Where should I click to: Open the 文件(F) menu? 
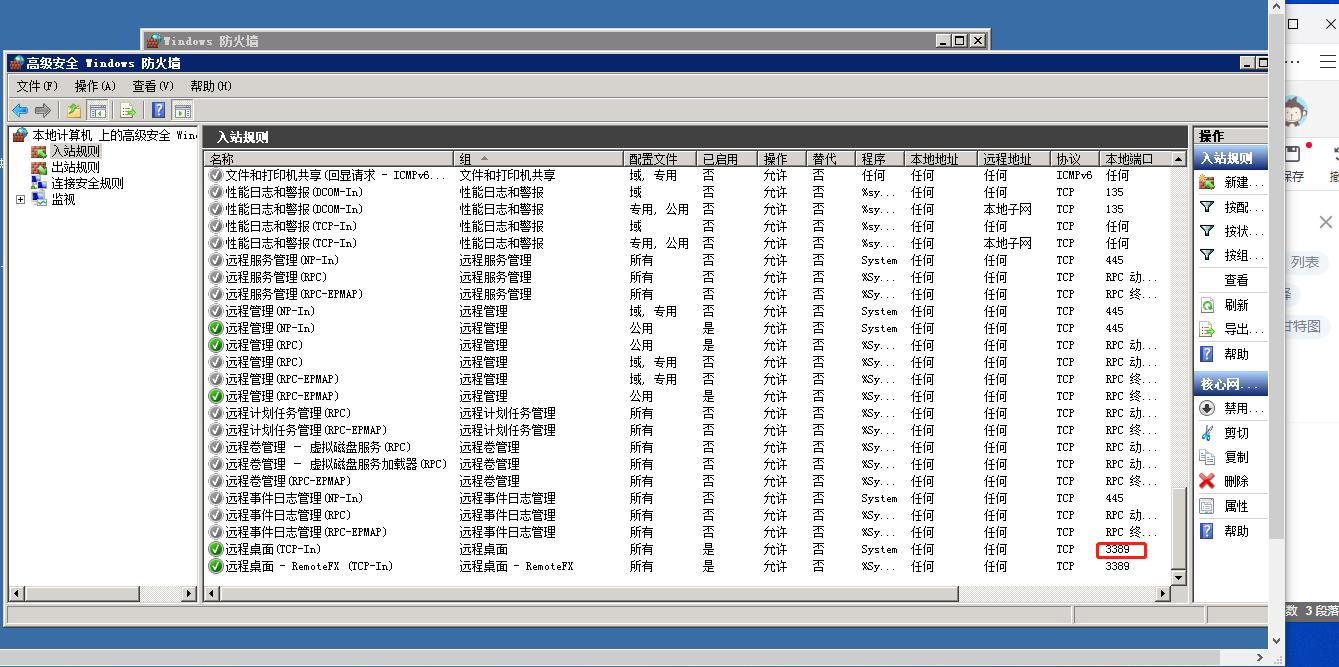tap(37, 86)
